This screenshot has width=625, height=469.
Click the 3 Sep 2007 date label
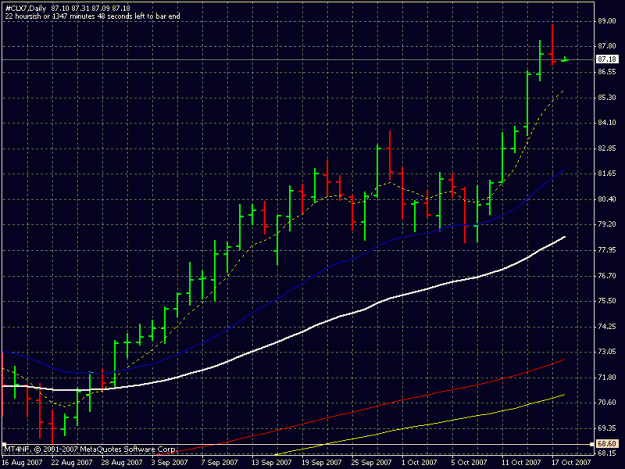(x=169, y=463)
